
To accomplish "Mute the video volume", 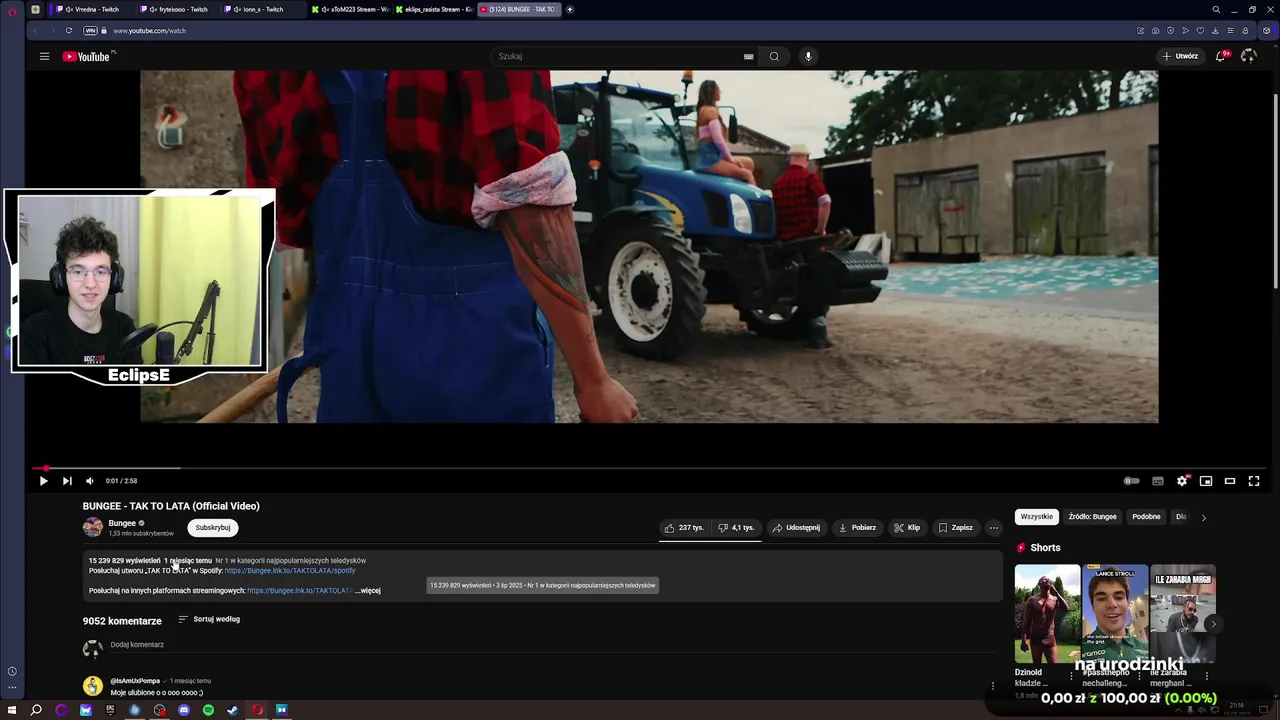I will (x=90, y=481).
